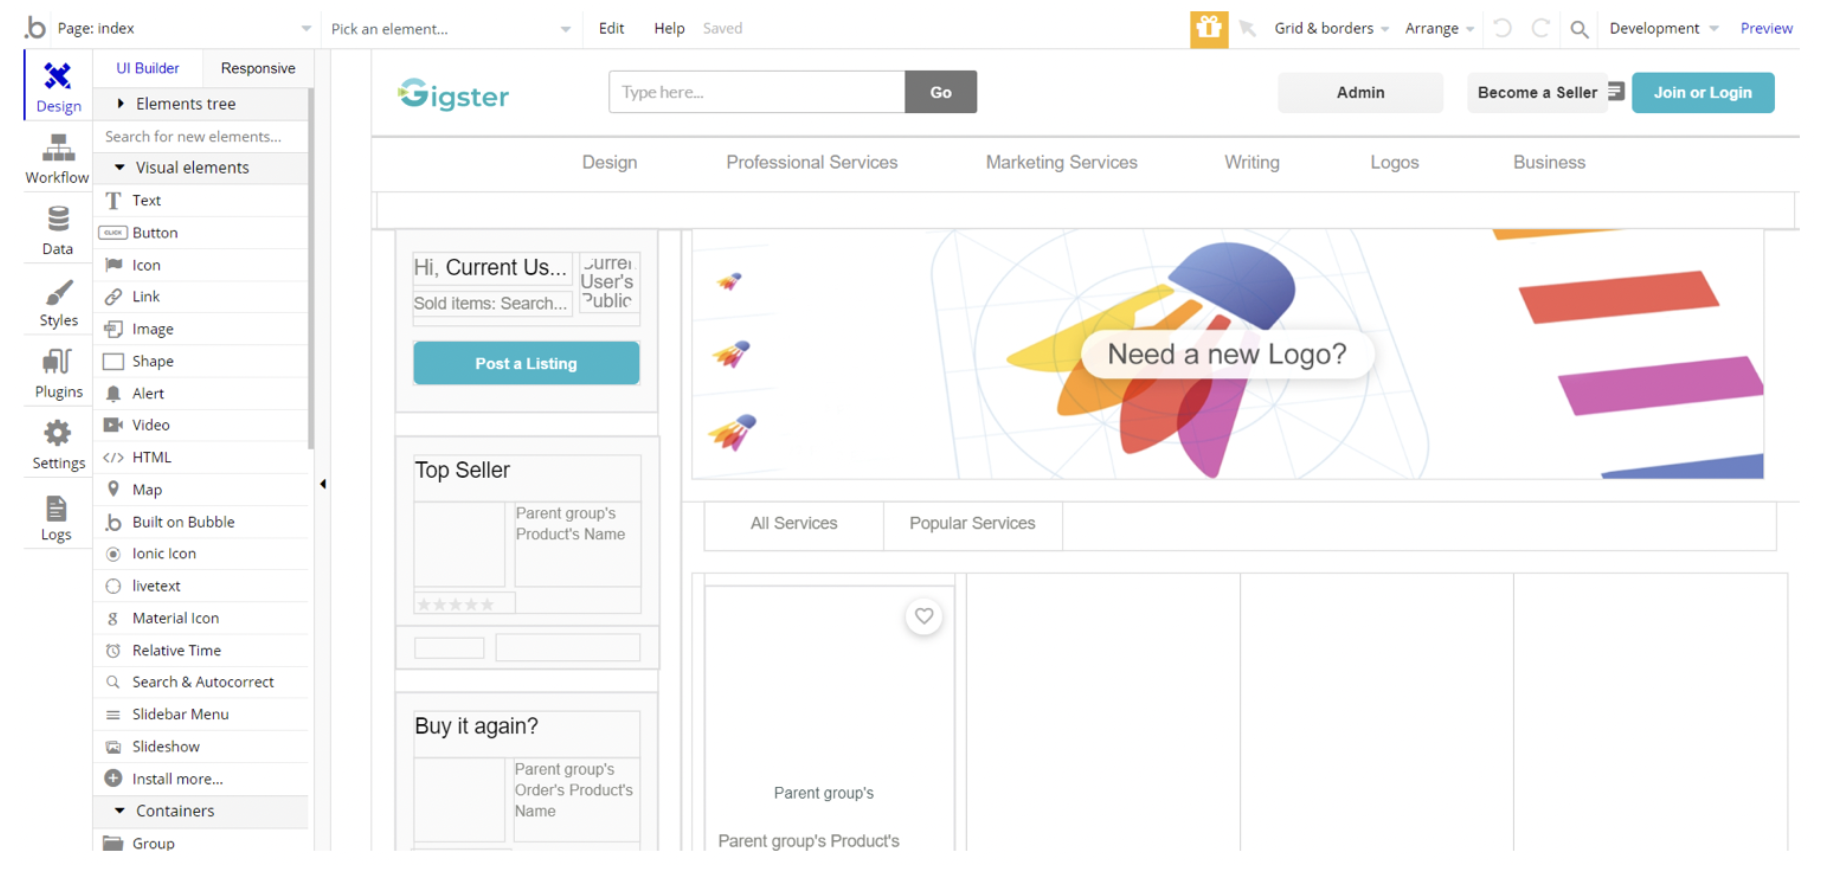The width and height of the screenshot is (1830, 874).
Task: Switch to the Responsive tab
Action: click(257, 68)
